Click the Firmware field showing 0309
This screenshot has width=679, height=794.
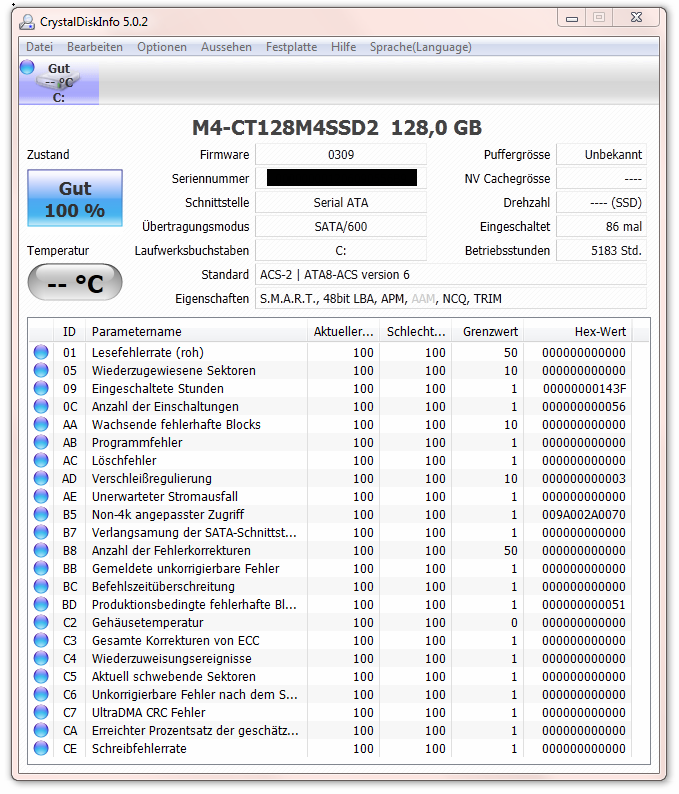click(x=341, y=154)
